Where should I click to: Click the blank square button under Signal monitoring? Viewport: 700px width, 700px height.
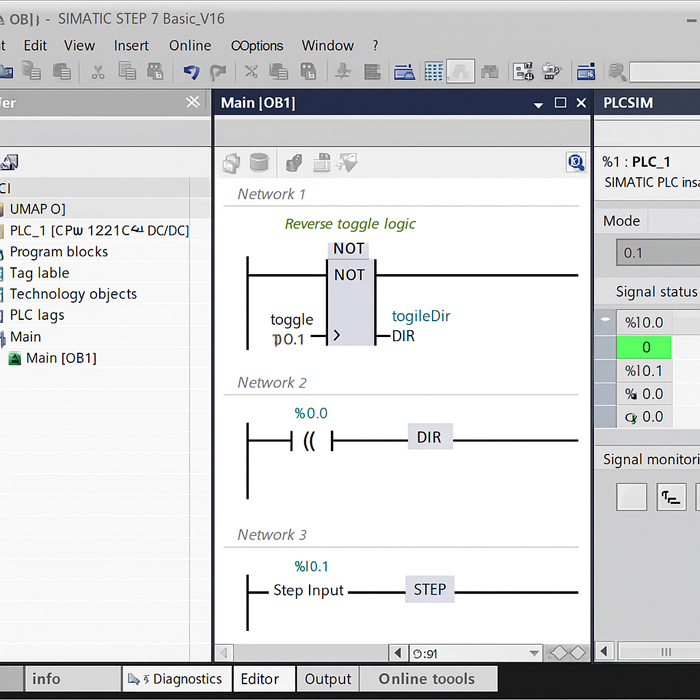click(x=632, y=497)
